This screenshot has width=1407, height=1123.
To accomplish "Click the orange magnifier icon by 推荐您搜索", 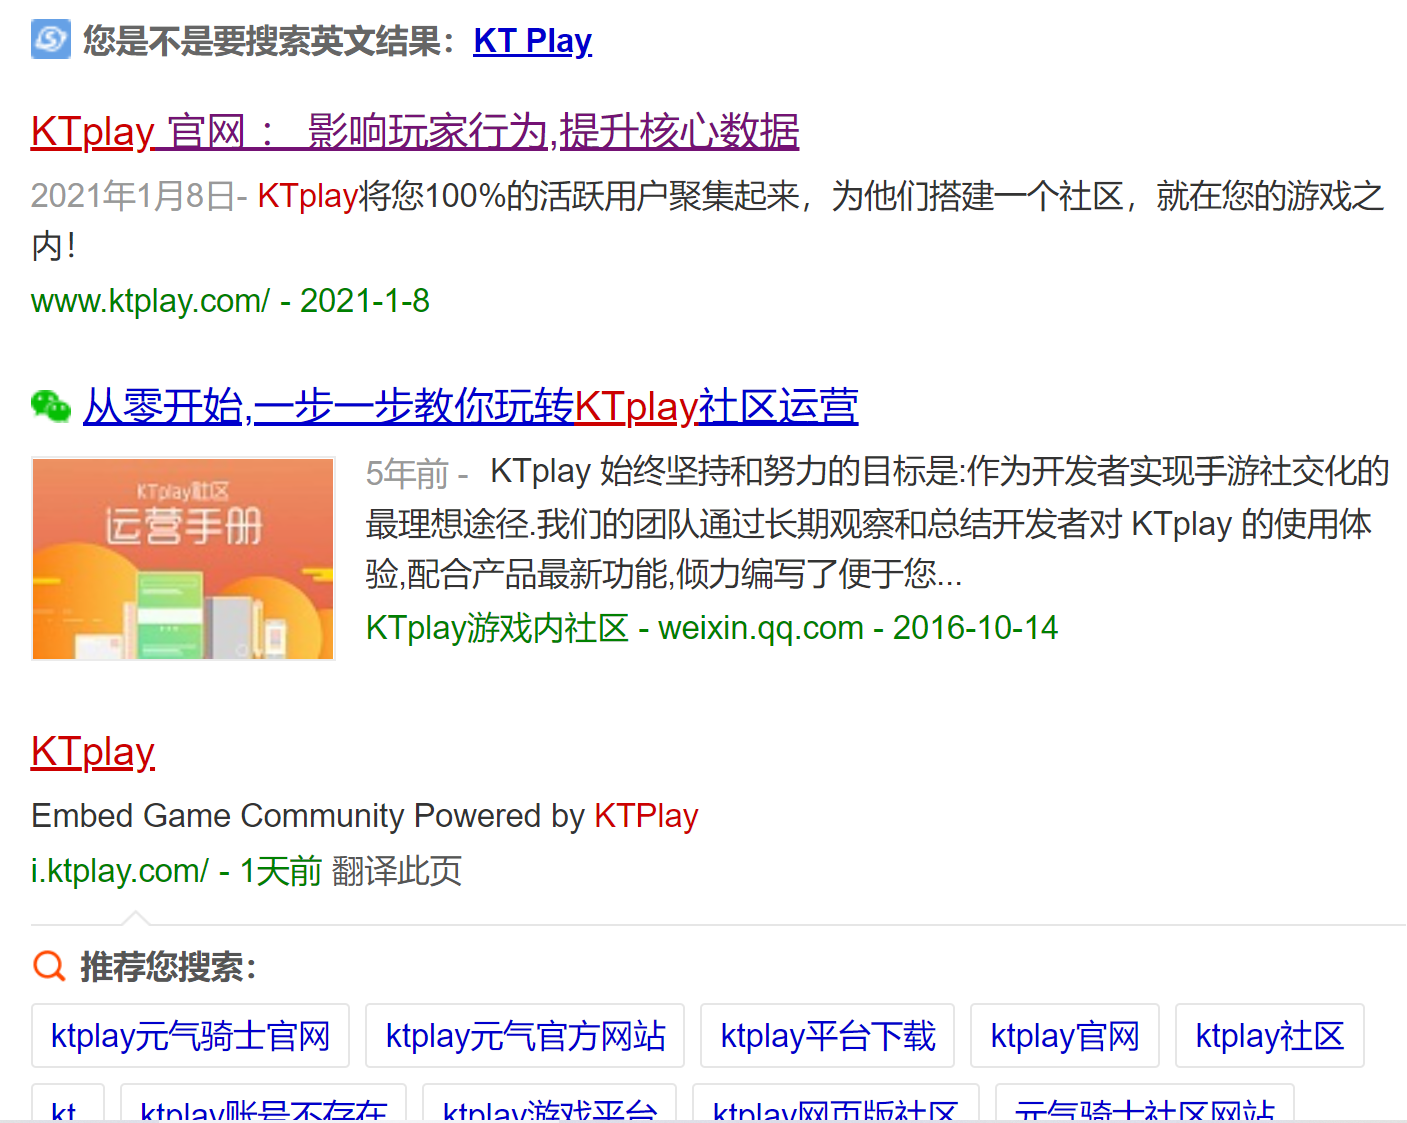I will point(49,966).
